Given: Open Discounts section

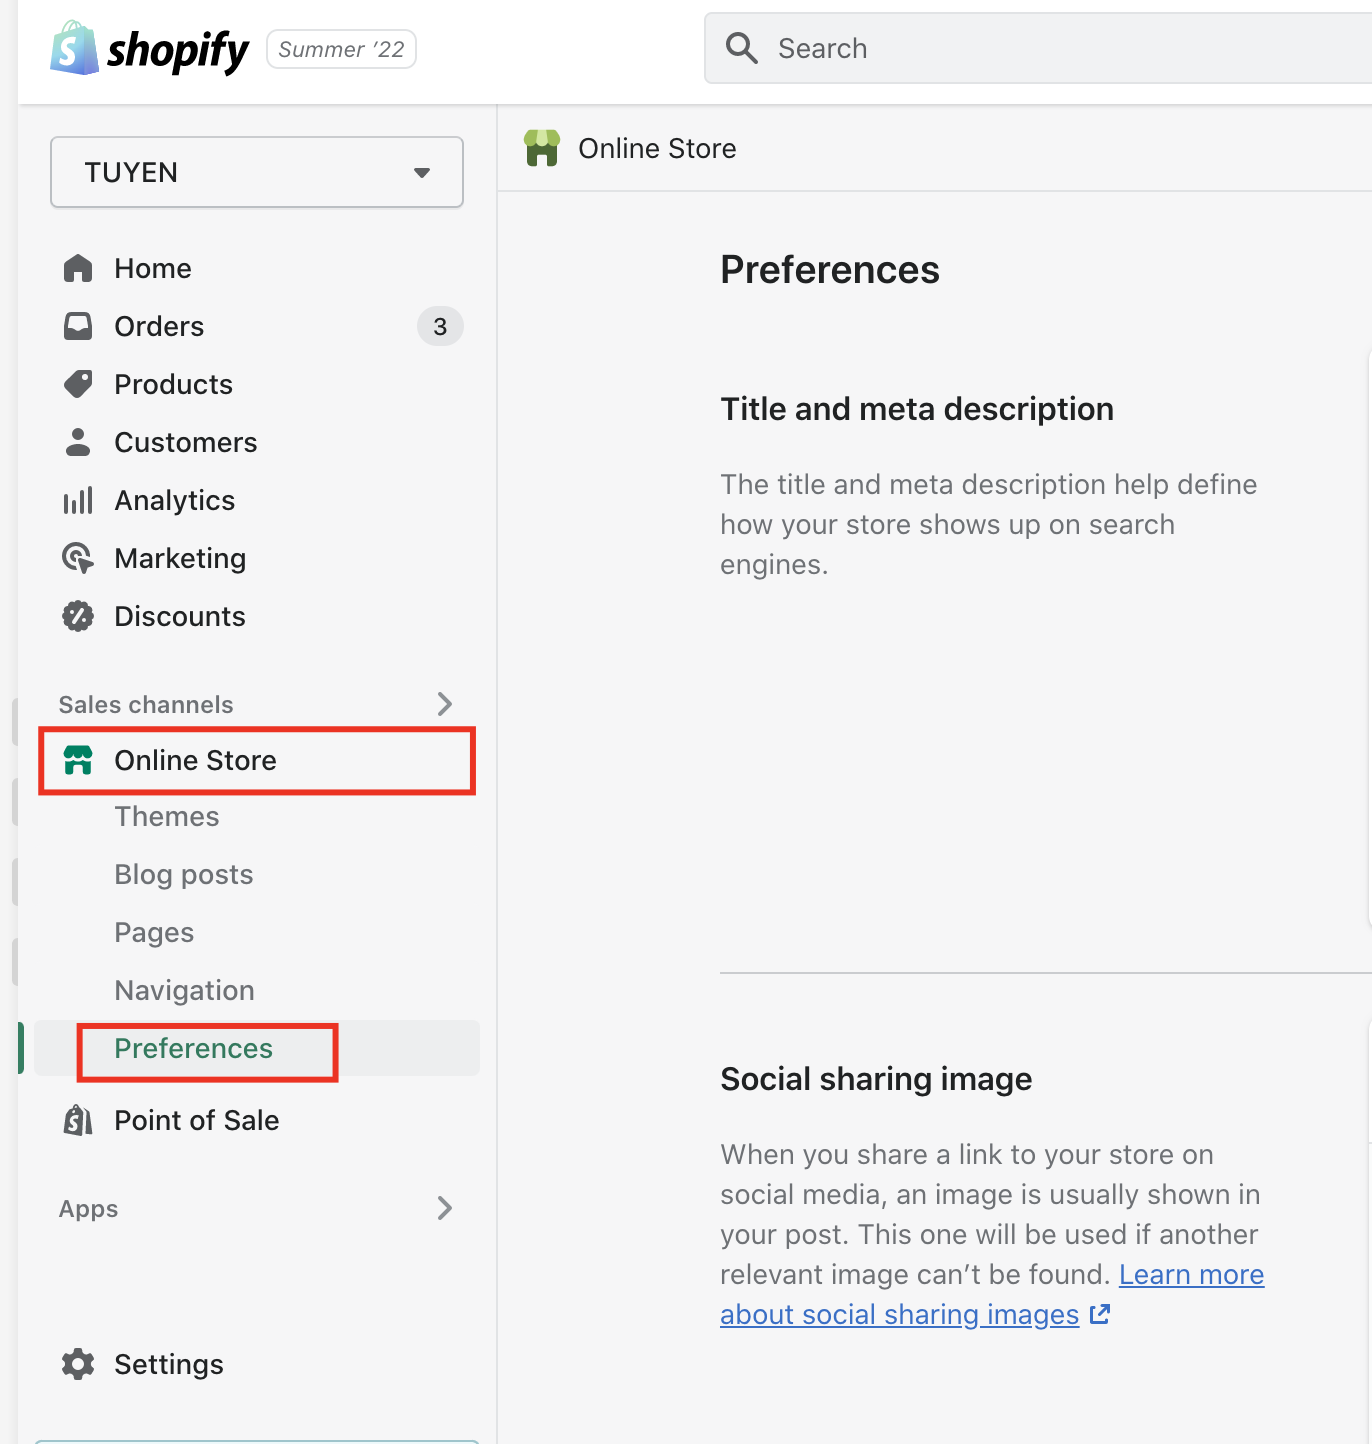Looking at the screenshot, I should [180, 616].
